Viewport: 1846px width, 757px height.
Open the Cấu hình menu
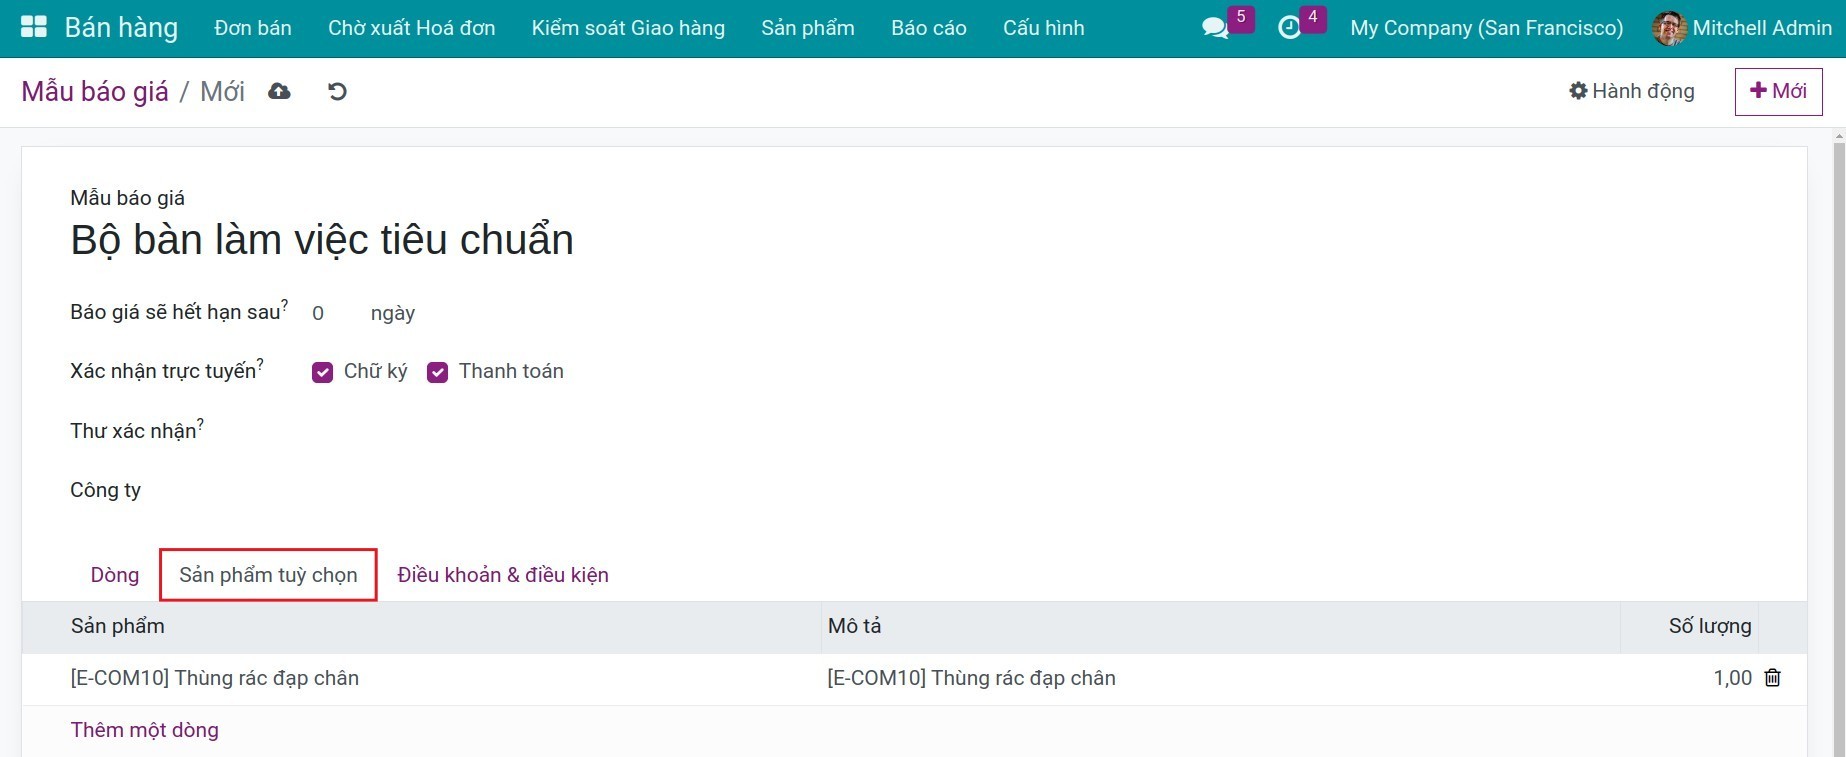click(1044, 28)
